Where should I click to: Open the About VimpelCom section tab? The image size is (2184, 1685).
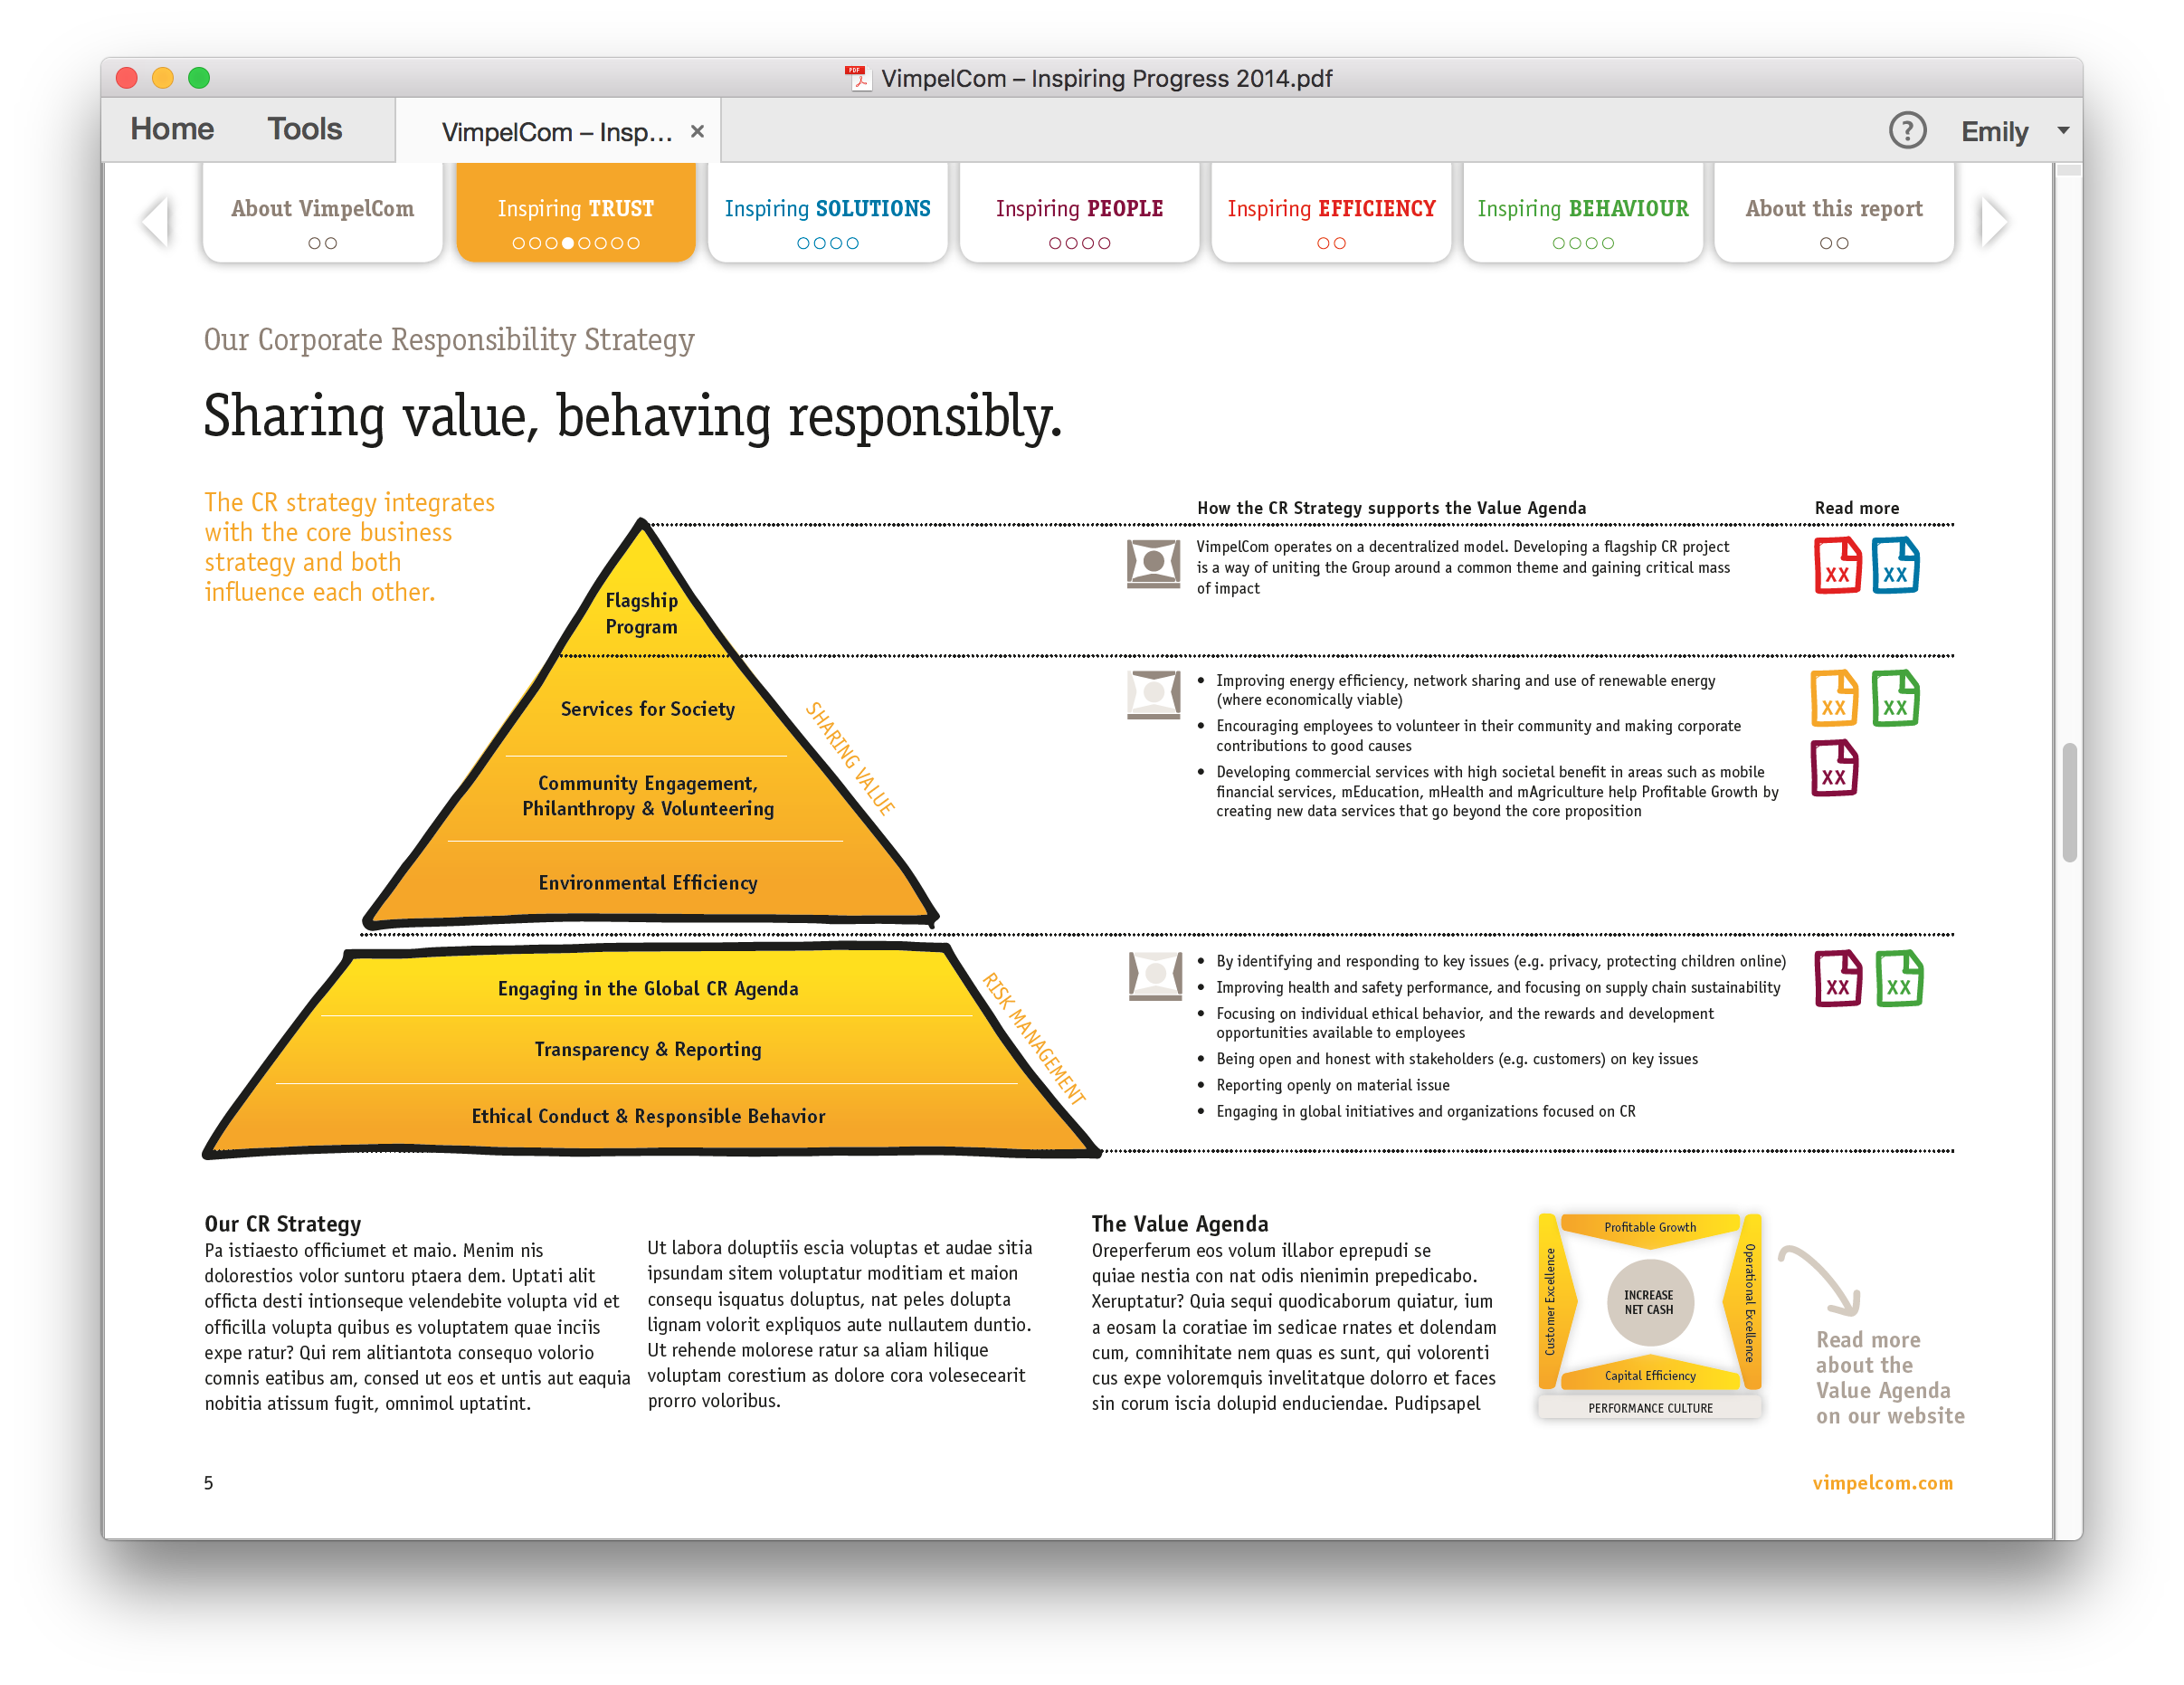(322, 214)
